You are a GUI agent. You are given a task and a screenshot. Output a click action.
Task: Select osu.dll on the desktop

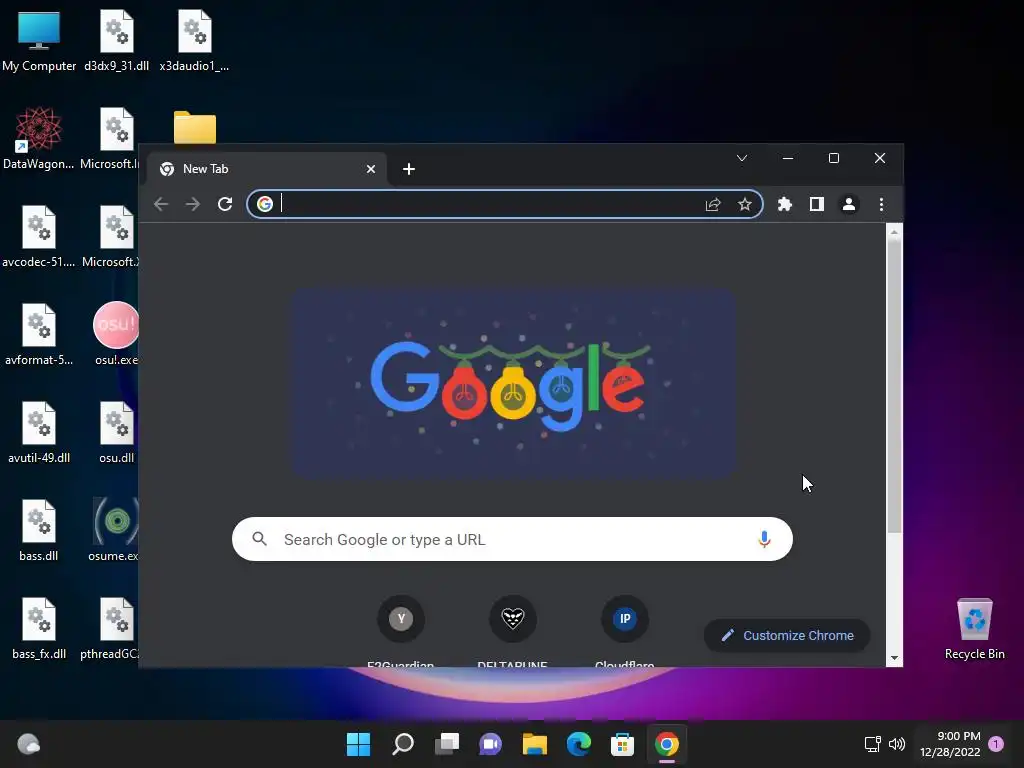[117, 433]
